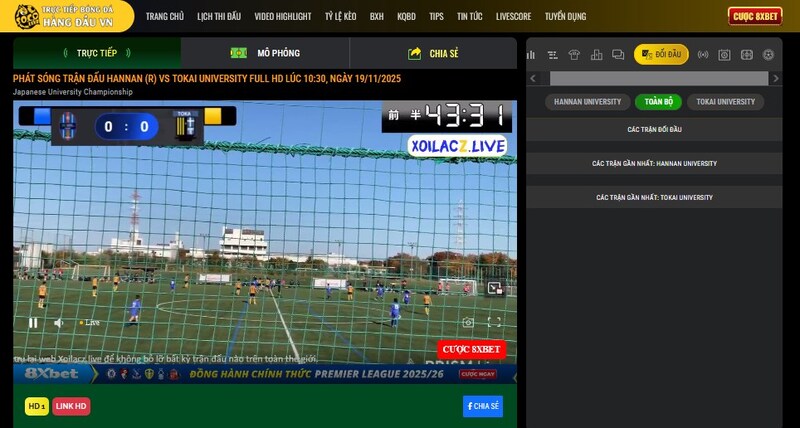Click the Cược 8XBET button in header
The height and width of the screenshot is (428, 800).
tap(755, 17)
